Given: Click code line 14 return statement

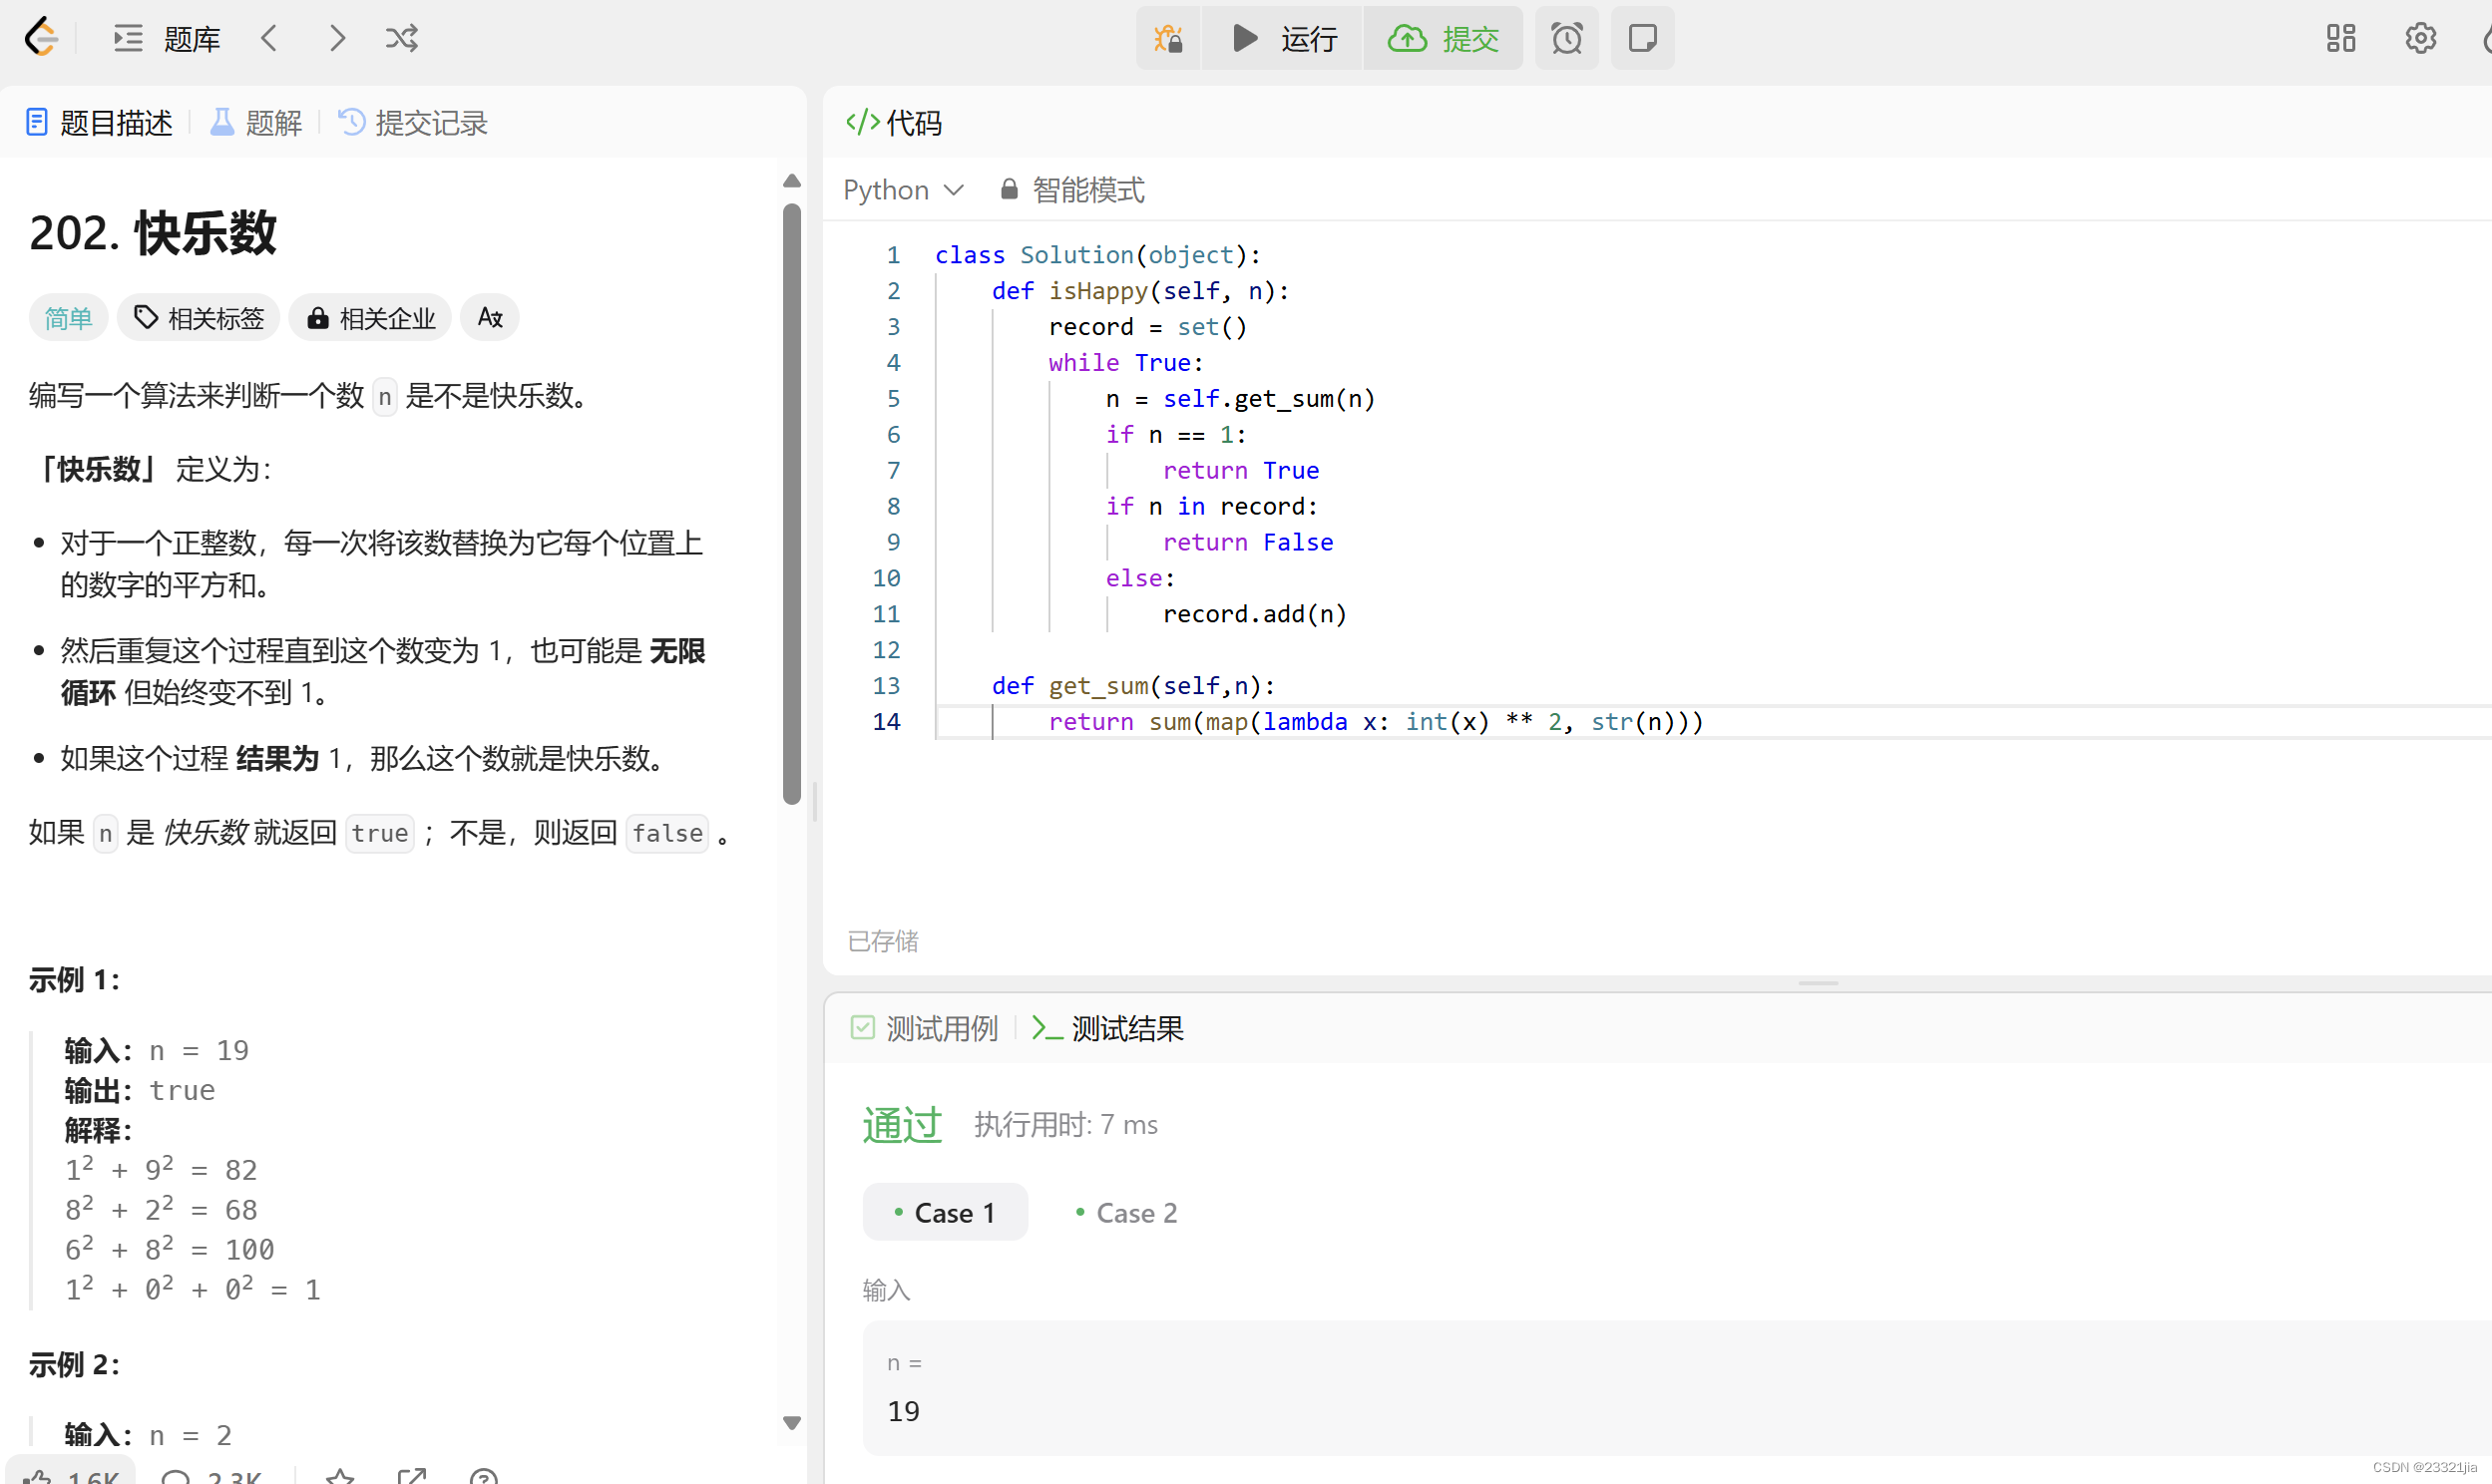Looking at the screenshot, I should [1375, 721].
